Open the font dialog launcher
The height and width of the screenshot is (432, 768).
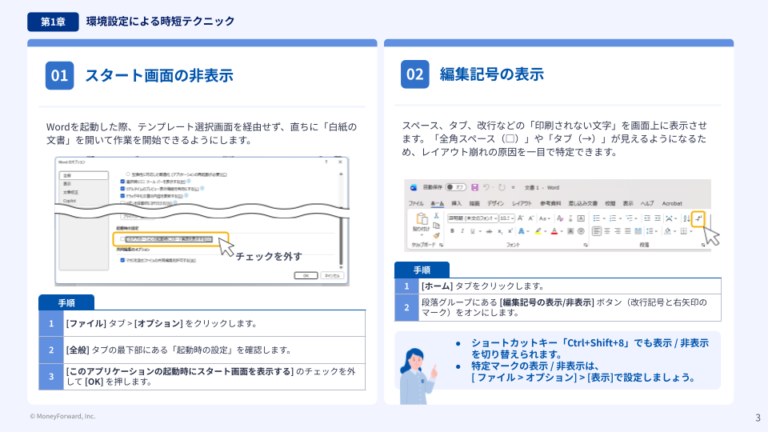585,245
